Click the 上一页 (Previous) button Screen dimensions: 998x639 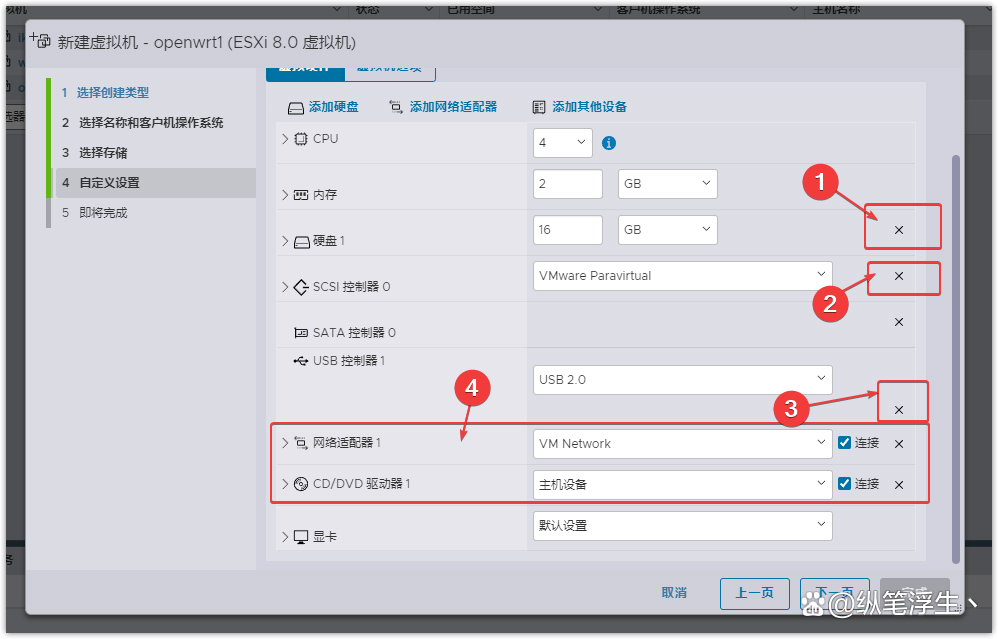(755, 592)
